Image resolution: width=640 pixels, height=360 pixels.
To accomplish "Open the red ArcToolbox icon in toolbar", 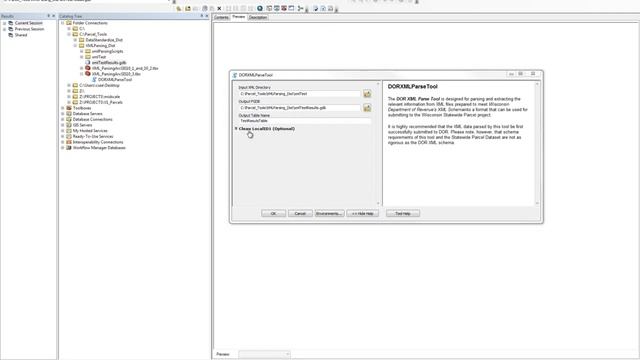I will [x=284, y=8].
